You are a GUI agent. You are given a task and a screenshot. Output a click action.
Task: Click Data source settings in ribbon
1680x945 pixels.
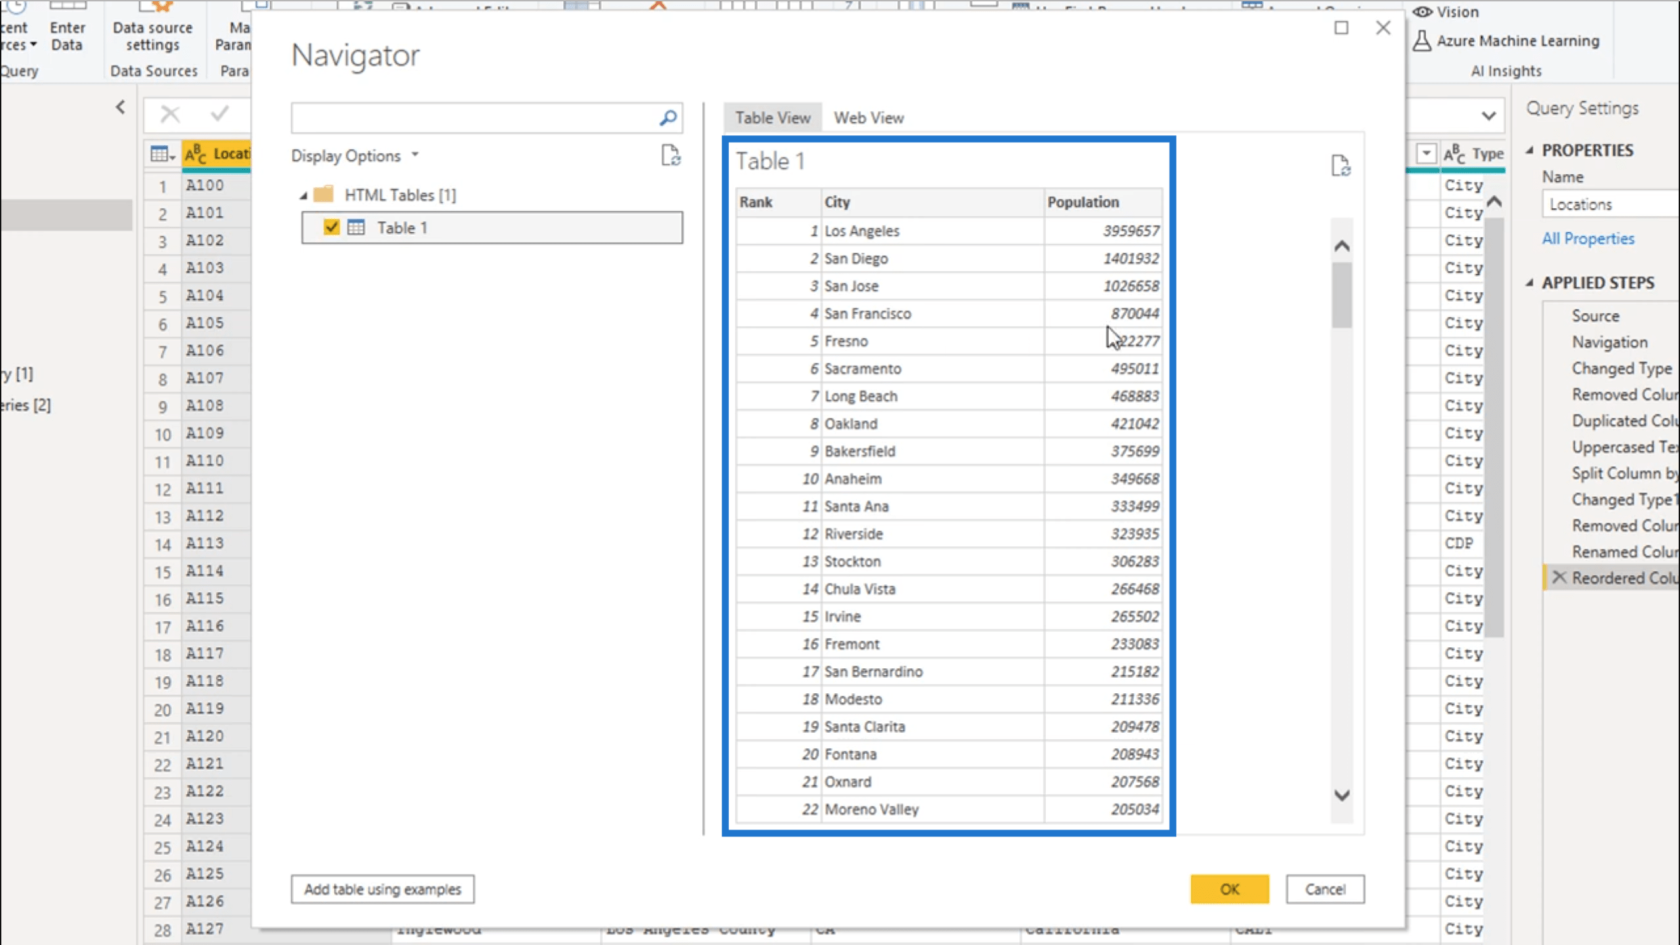click(x=153, y=36)
